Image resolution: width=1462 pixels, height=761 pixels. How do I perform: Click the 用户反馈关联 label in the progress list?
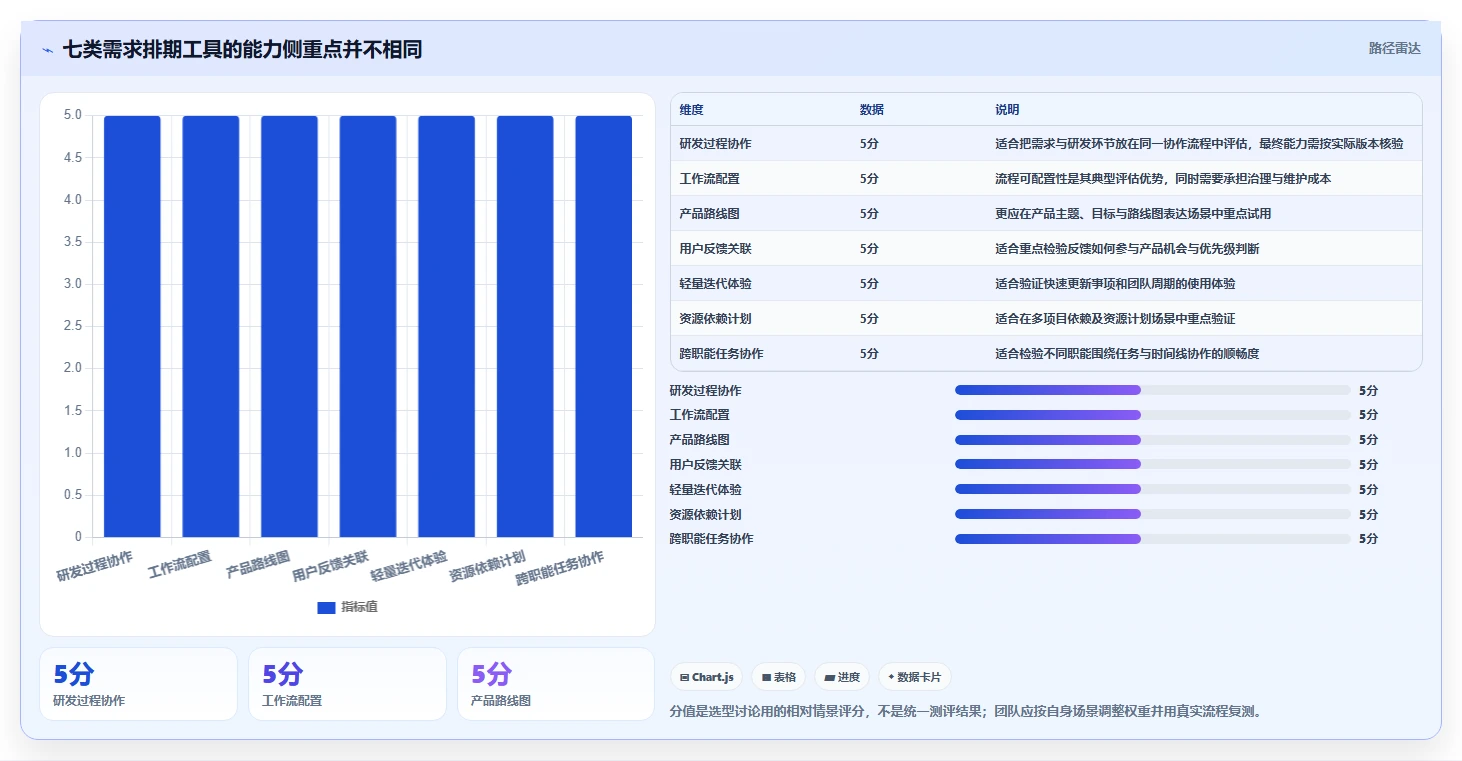click(706, 465)
